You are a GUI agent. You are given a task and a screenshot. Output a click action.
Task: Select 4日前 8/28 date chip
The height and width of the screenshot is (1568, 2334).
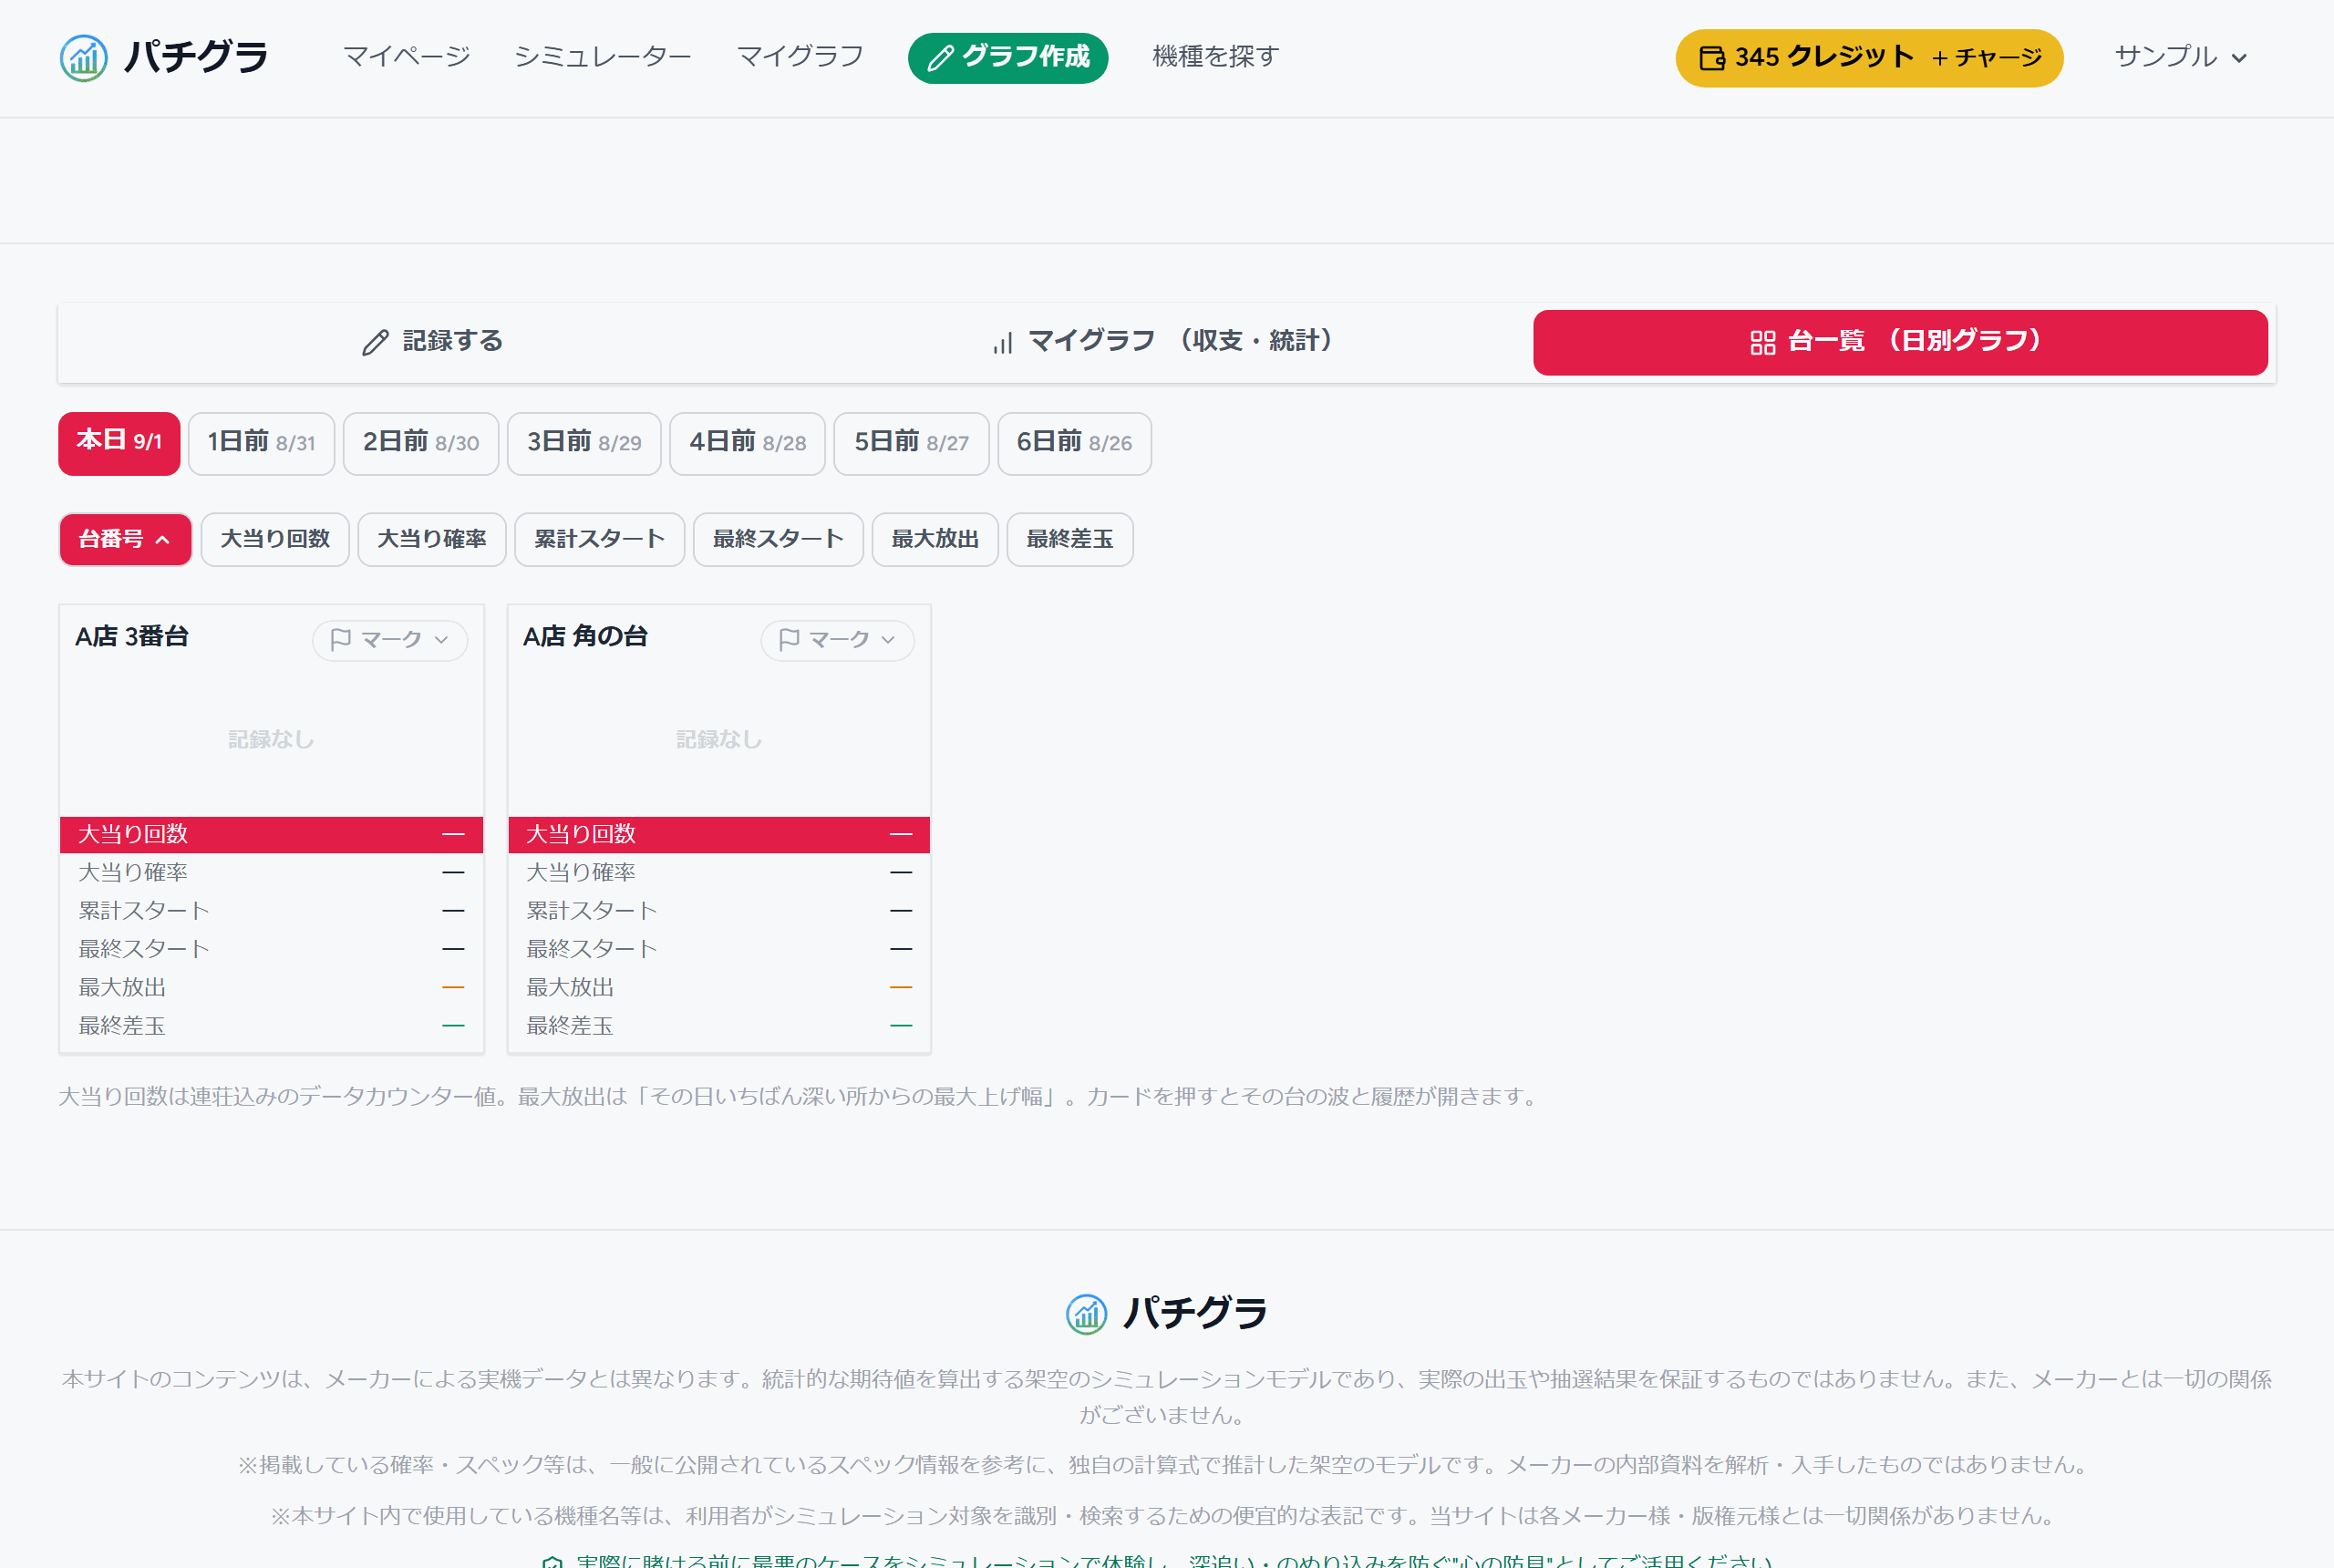[x=747, y=443]
